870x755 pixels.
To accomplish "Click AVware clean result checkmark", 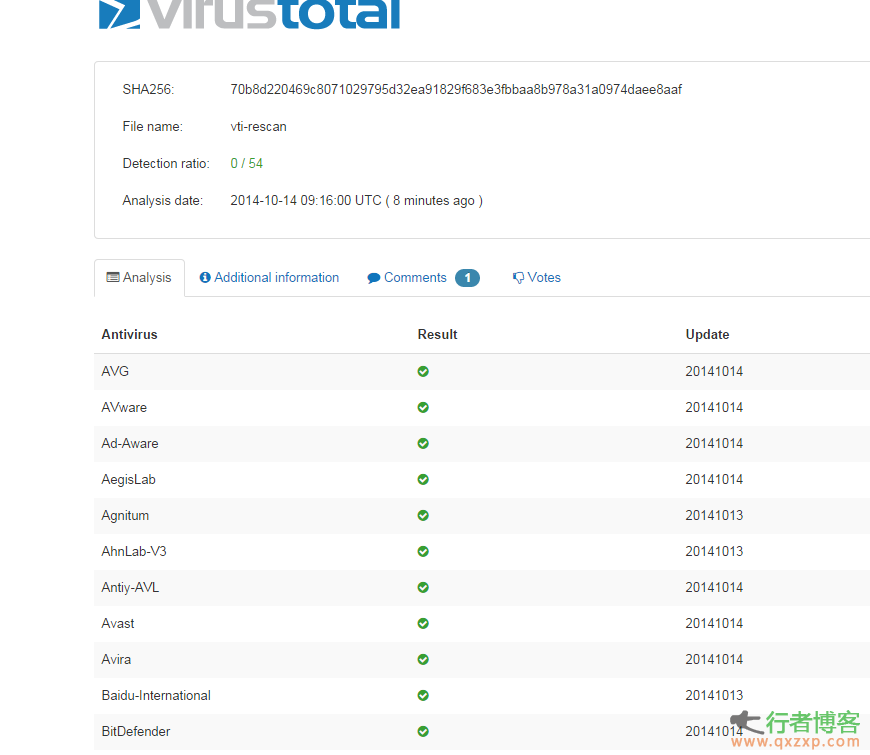I will [x=423, y=408].
